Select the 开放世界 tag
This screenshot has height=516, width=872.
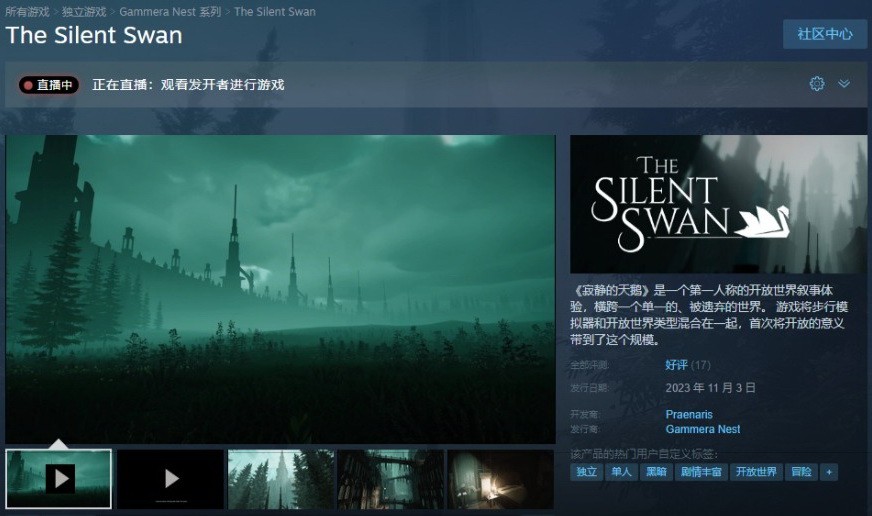(x=756, y=472)
